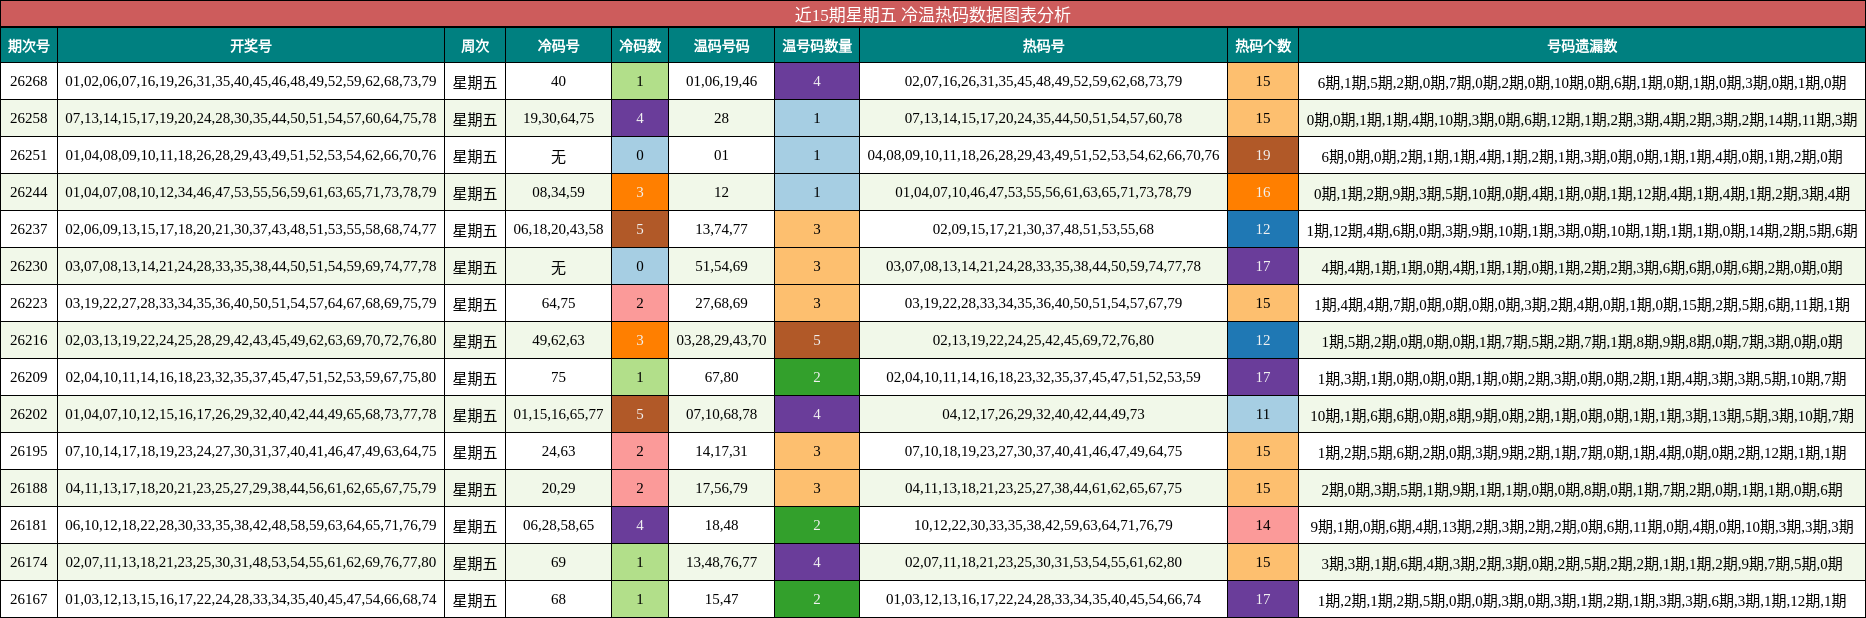Image resolution: width=1866 pixels, height=618 pixels.
Task: Select warm count 5 in row 26216
Action: click(817, 340)
